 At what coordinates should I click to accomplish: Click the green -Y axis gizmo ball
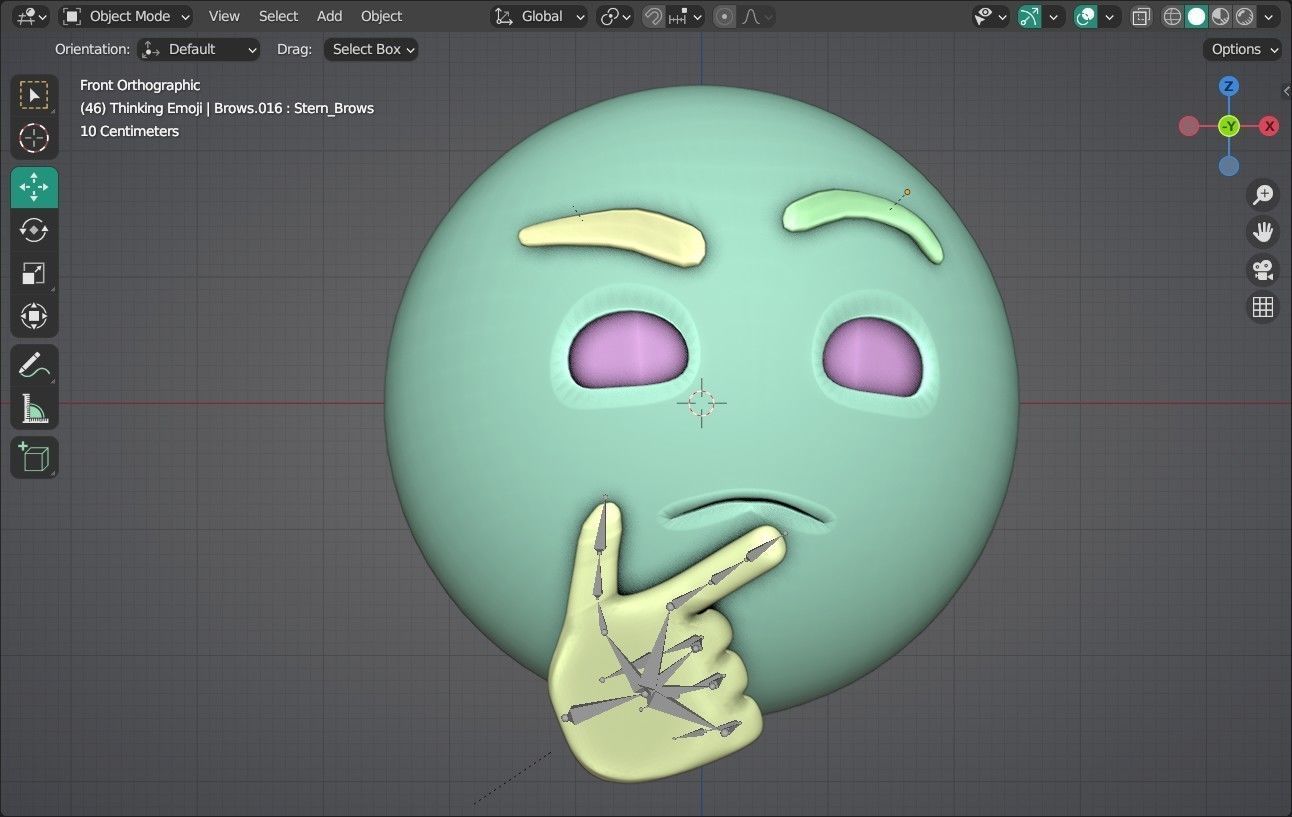tap(1229, 126)
